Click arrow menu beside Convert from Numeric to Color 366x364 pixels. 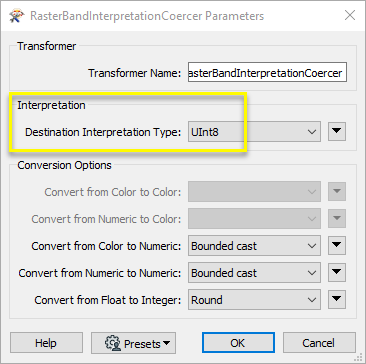pyautogui.click(x=337, y=219)
